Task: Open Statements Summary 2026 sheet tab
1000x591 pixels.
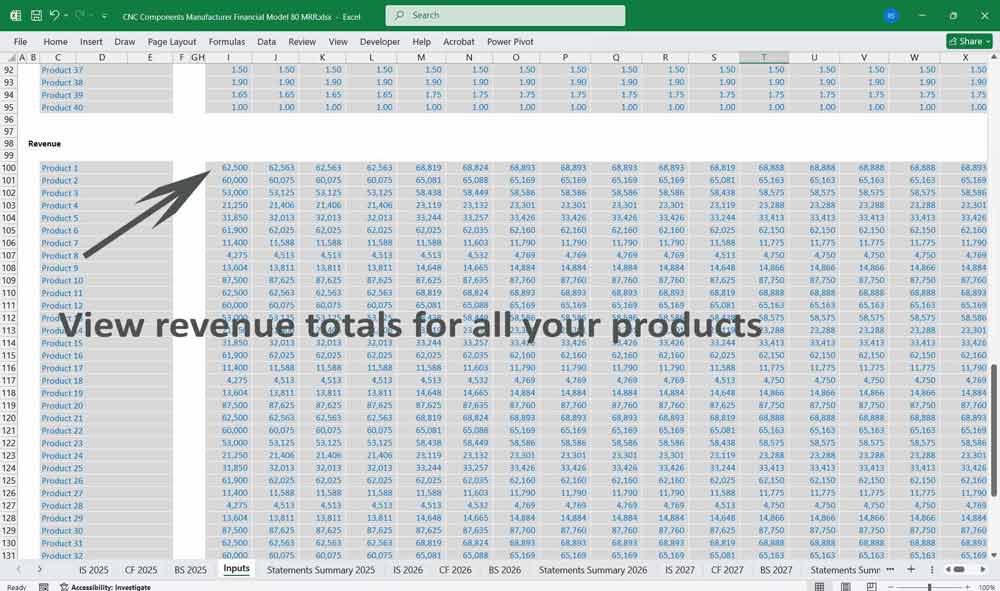Action: (592, 570)
